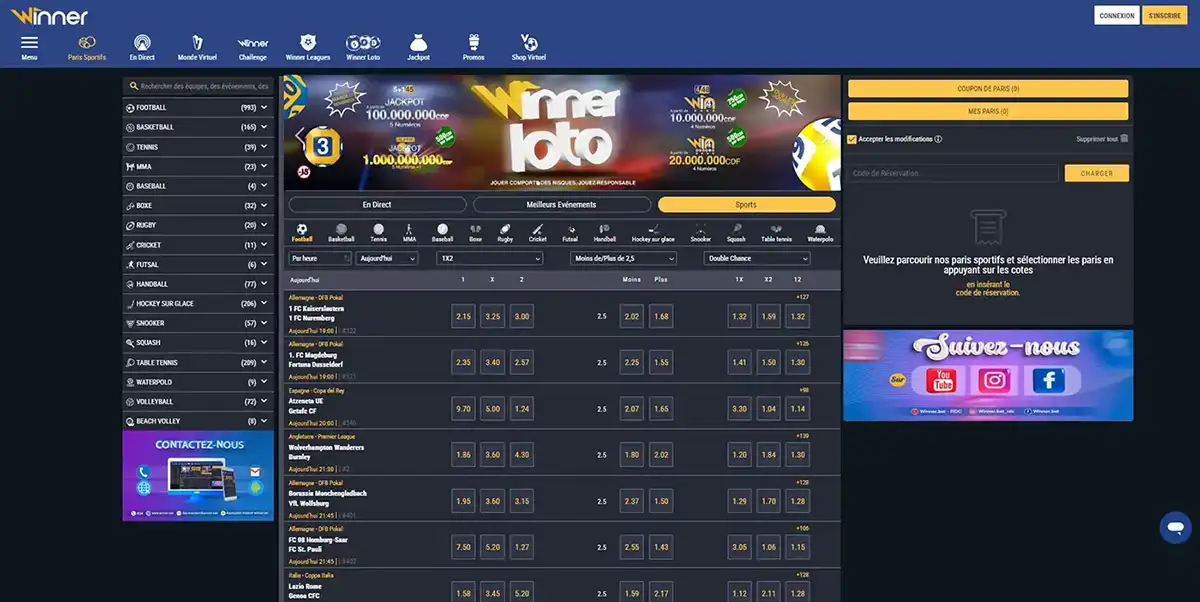Select MMA icon in sports strip
The width and height of the screenshot is (1200, 602).
click(x=409, y=232)
